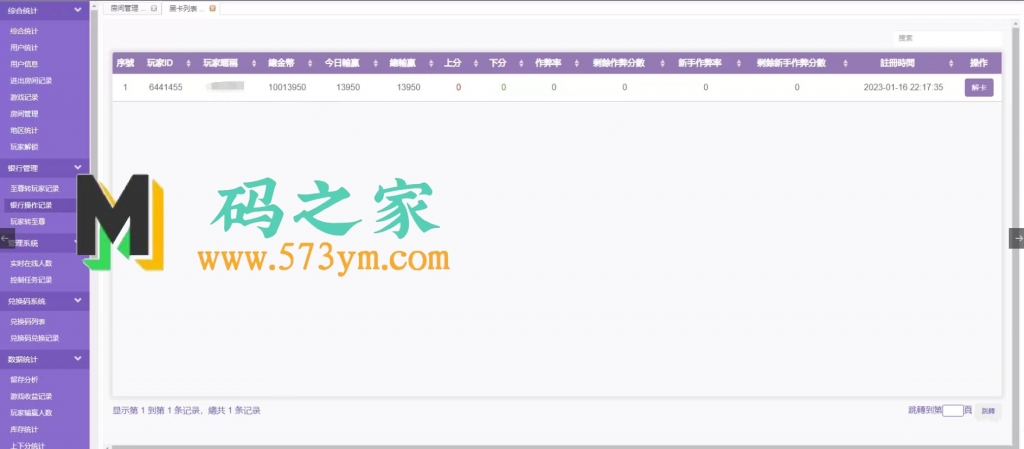Image resolution: width=1024 pixels, height=449 pixels.
Task: Click 總金幣 value 10013950
Action: tap(287, 87)
